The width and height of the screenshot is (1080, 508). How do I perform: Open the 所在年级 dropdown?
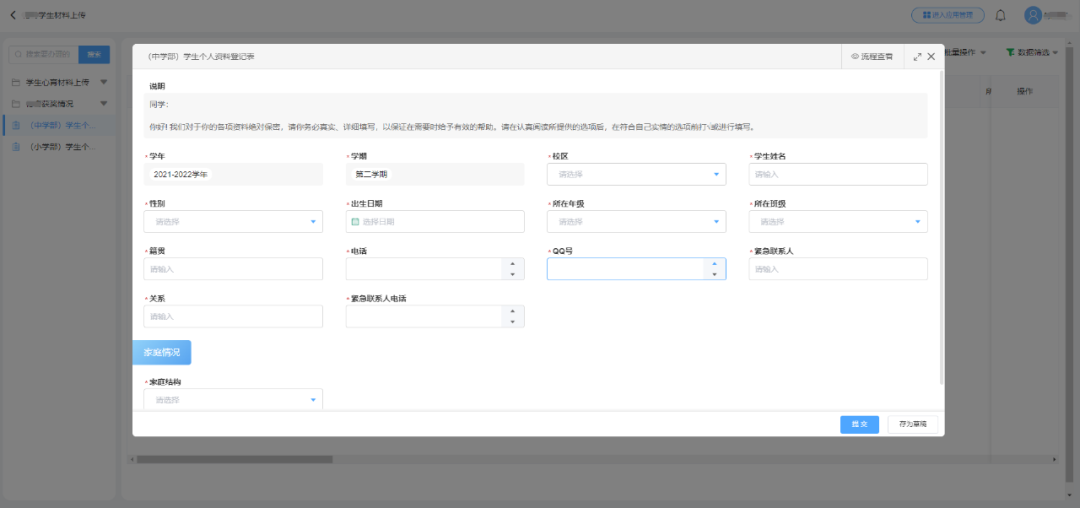click(x=636, y=222)
